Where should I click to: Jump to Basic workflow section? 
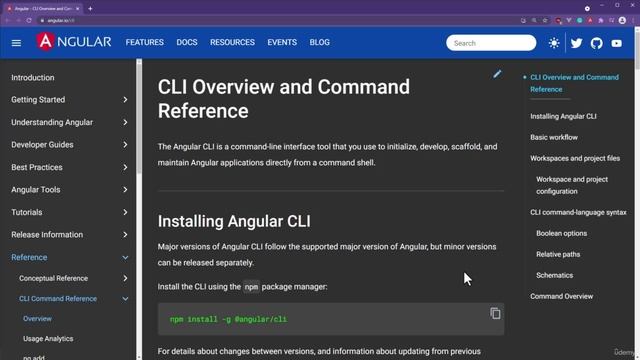point(554,138)
